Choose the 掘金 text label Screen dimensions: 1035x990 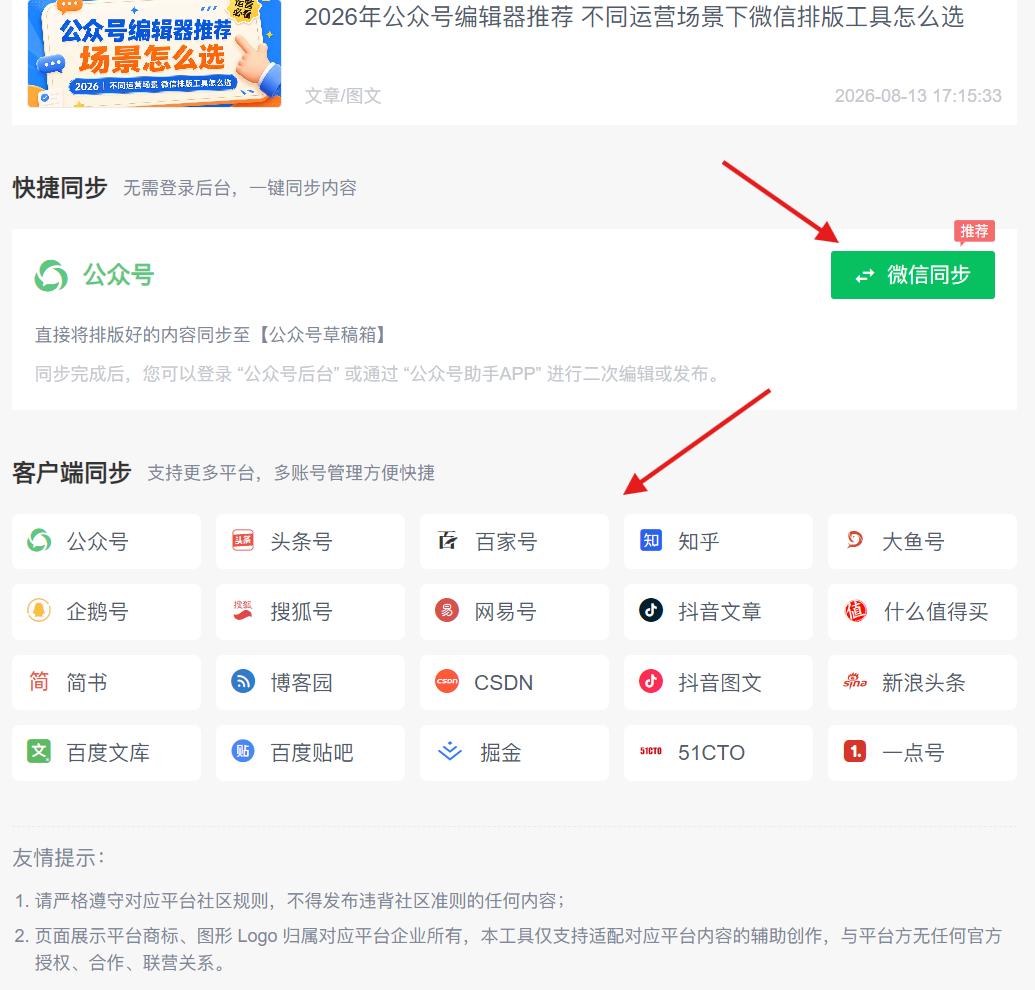(500, 752)
